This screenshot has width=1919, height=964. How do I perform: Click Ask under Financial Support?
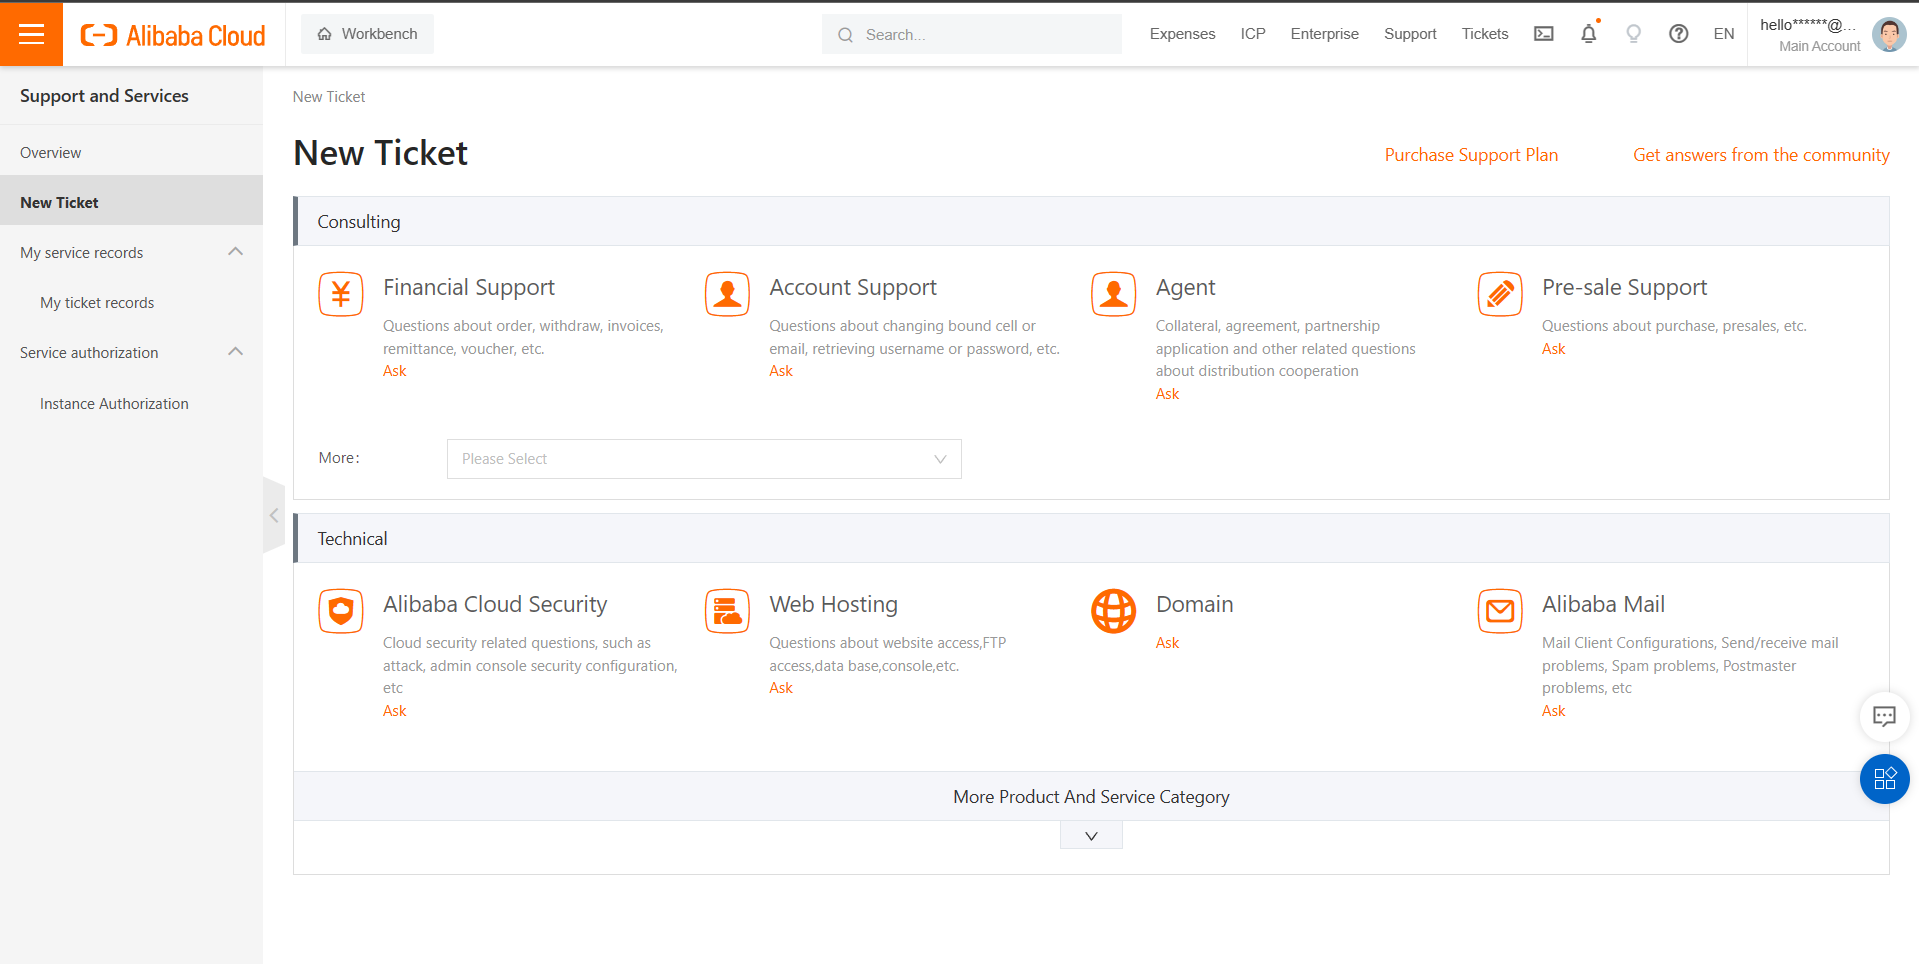click(394, 371)
